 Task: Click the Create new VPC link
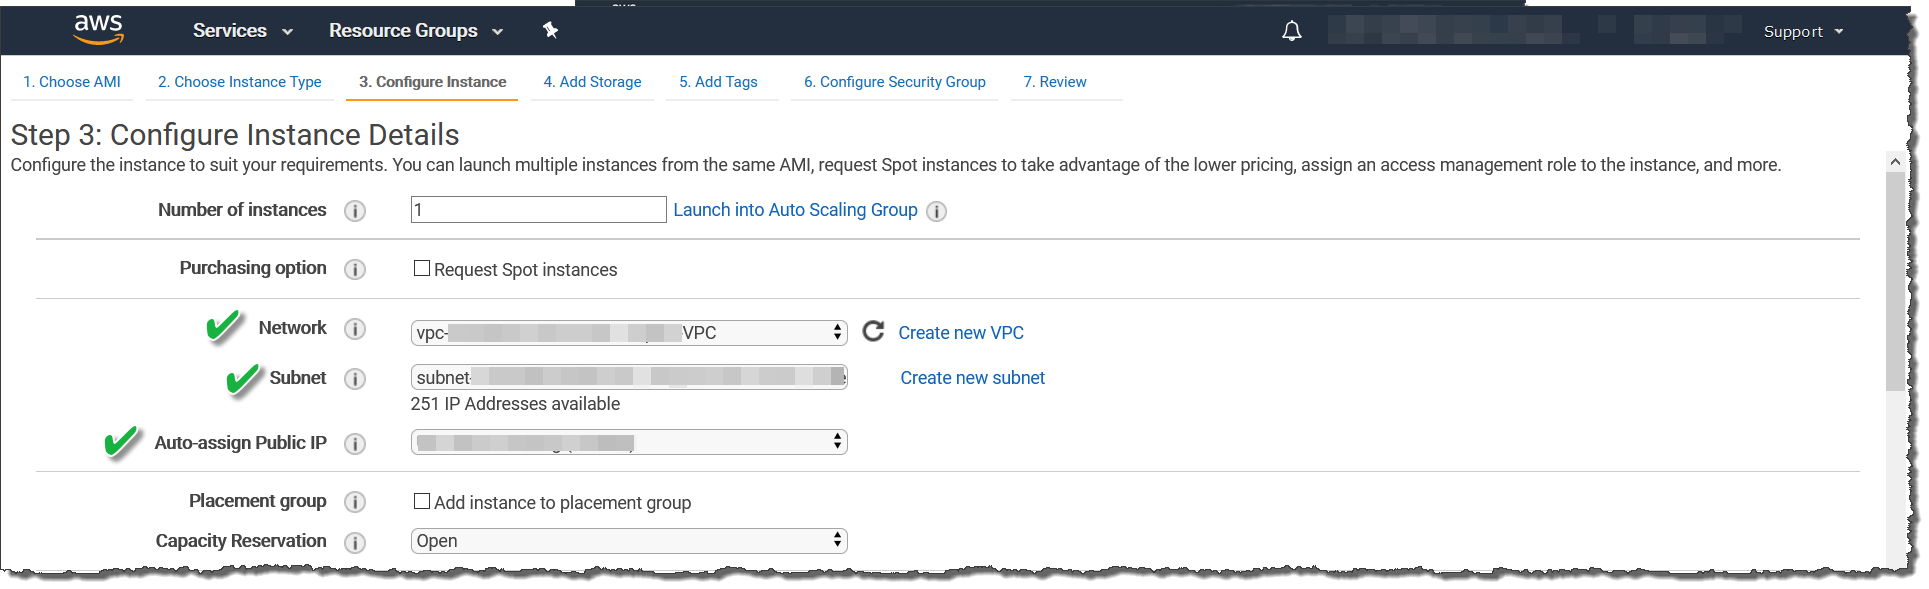[960, 333]
